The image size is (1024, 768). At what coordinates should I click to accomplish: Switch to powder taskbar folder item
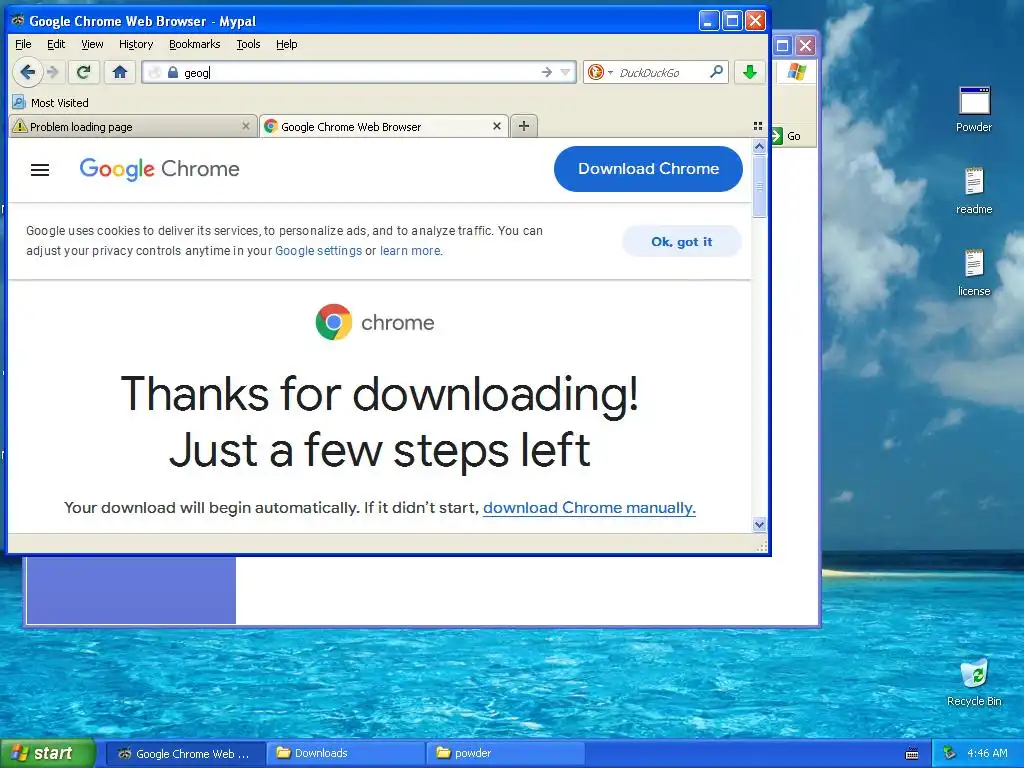point(506,754)
